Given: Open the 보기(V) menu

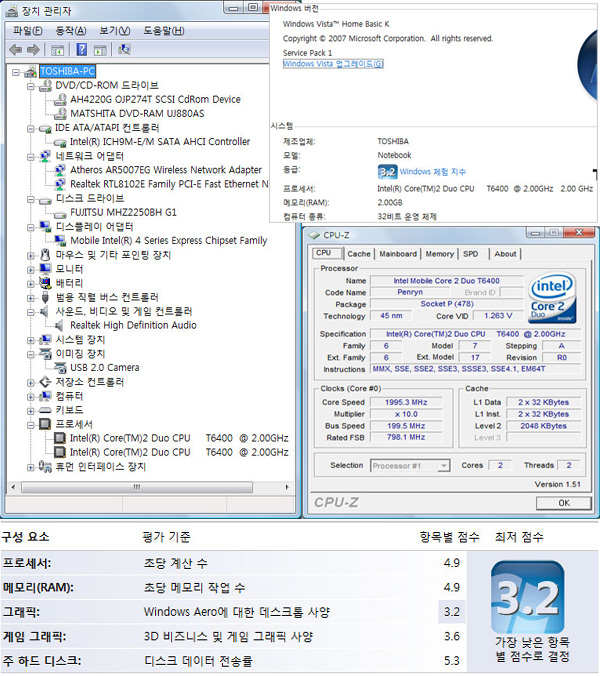Looking at the screenshot, I should [115, 31].
